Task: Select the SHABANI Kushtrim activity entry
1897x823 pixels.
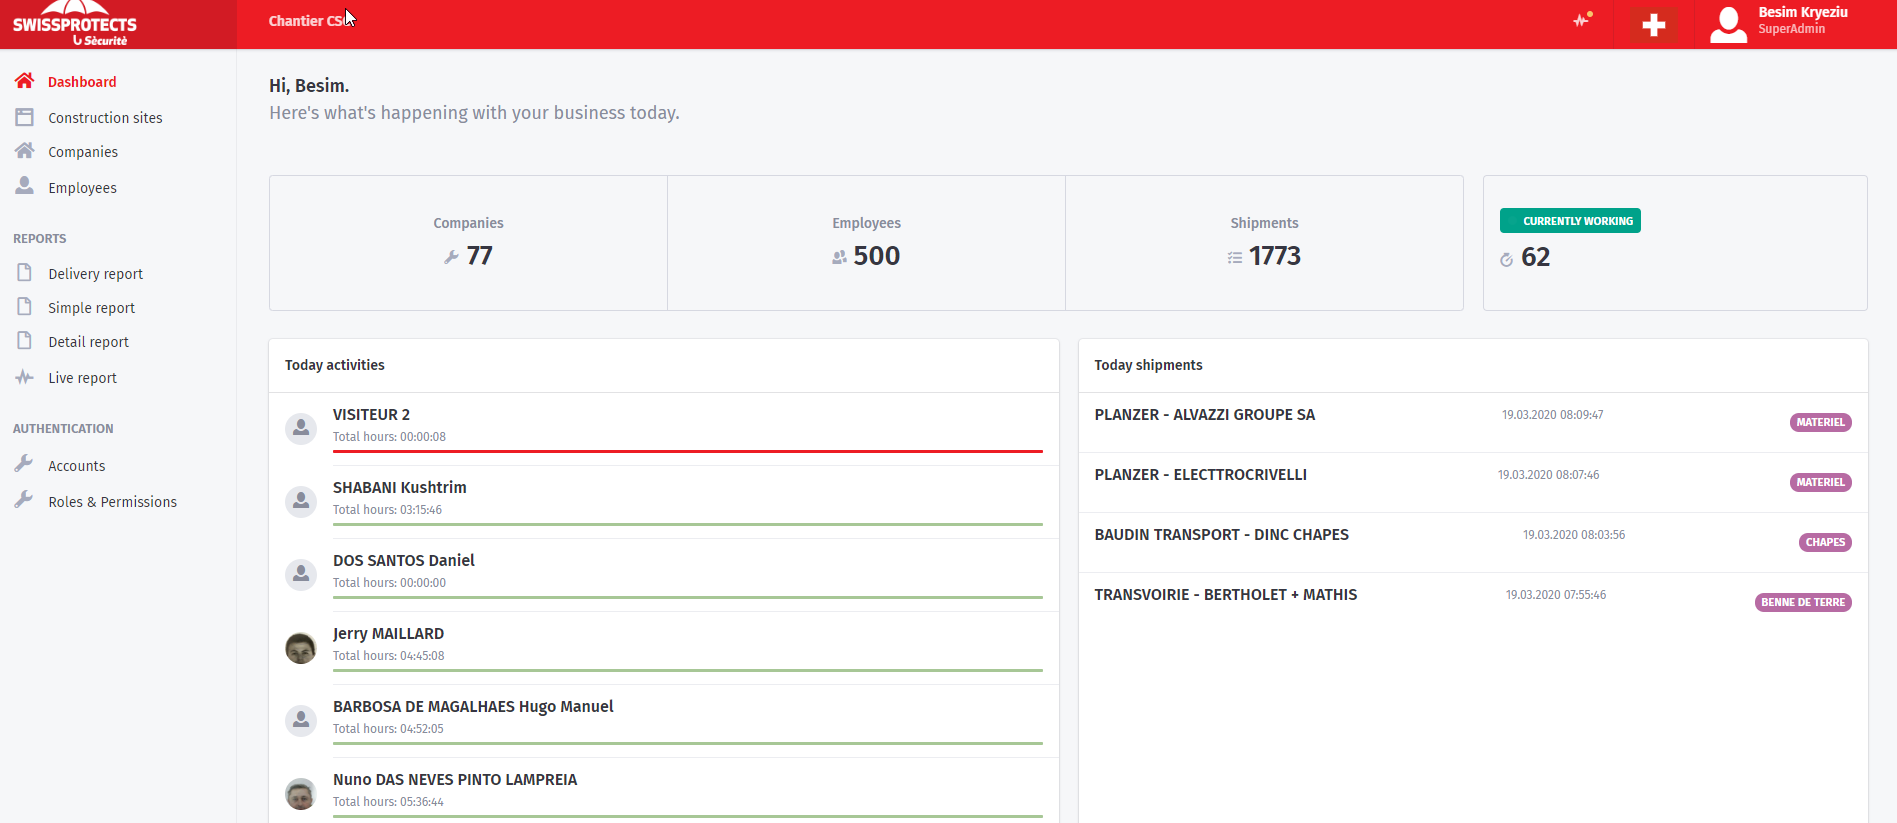Action: pos(399,488)
